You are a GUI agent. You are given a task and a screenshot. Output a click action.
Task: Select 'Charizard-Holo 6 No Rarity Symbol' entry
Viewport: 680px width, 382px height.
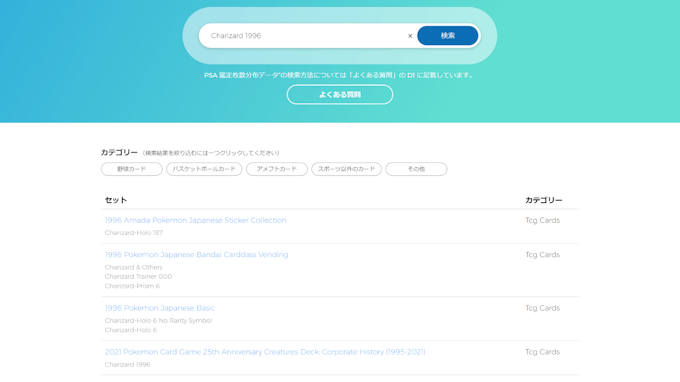pyautogui.click(x=158, y=321)
